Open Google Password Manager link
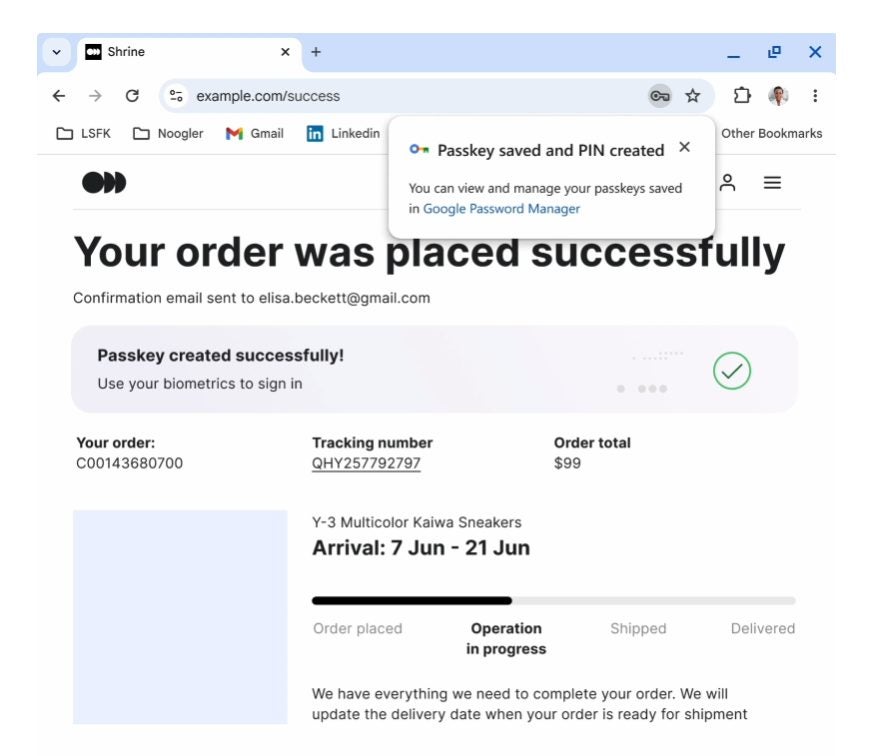The width and height of the screenshot is (870, 756). pos(502,209)
